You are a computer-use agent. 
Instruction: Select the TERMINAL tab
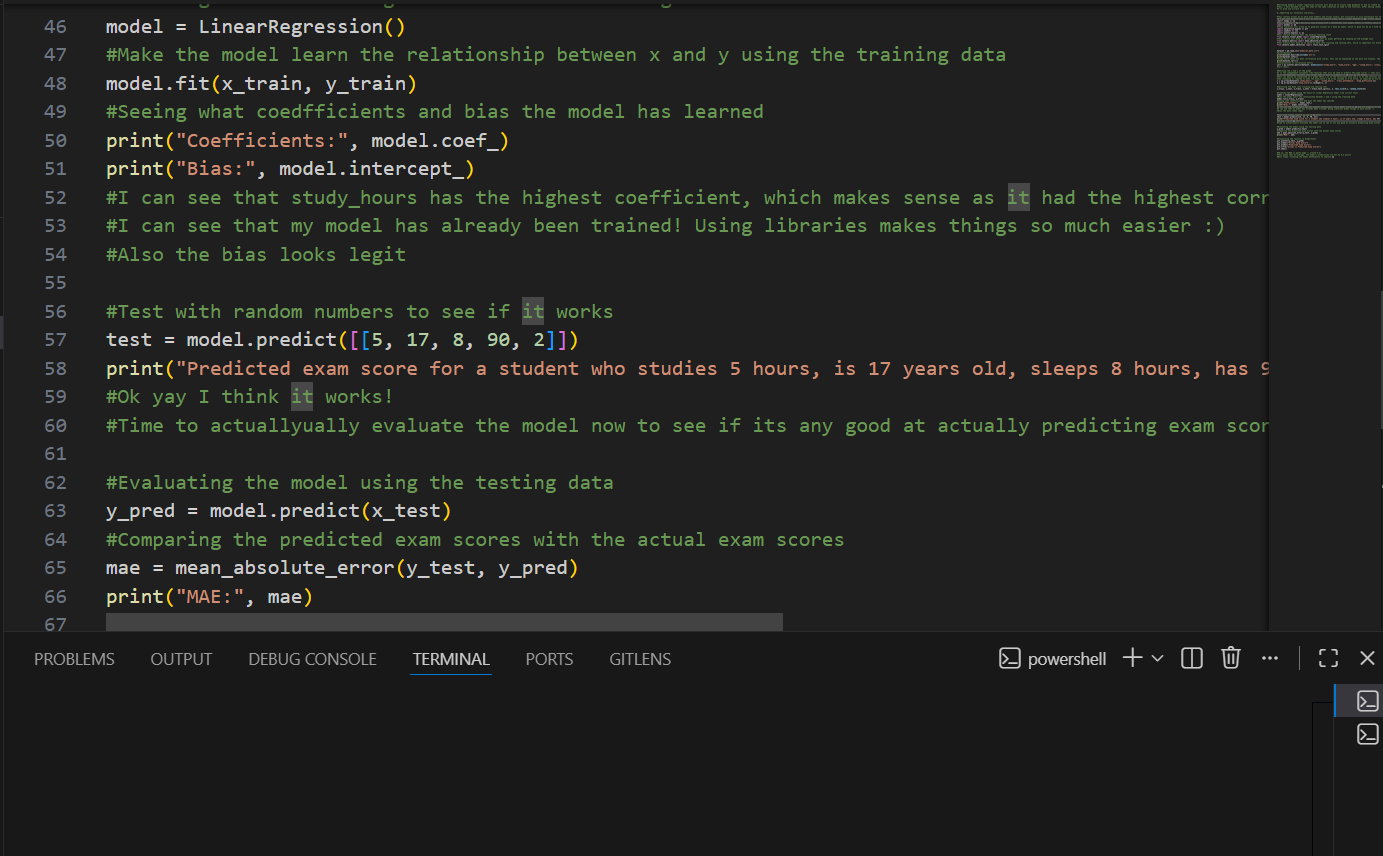[x=451, y=659]
